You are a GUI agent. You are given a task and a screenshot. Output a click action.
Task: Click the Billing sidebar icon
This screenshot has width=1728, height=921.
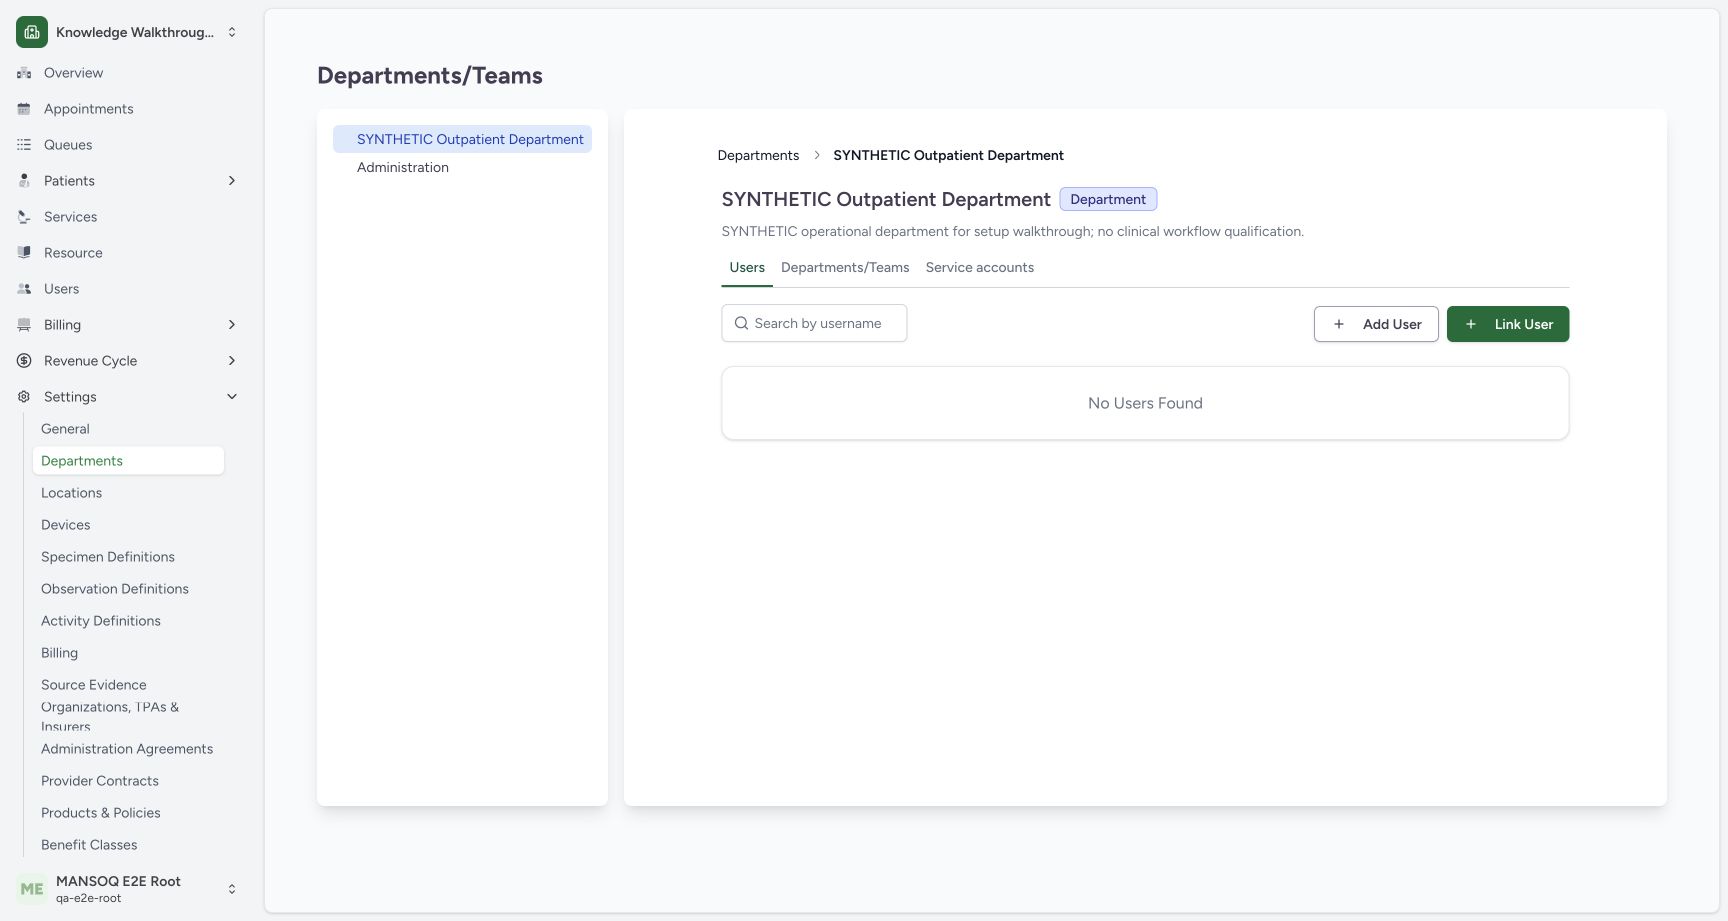point(24,325)
